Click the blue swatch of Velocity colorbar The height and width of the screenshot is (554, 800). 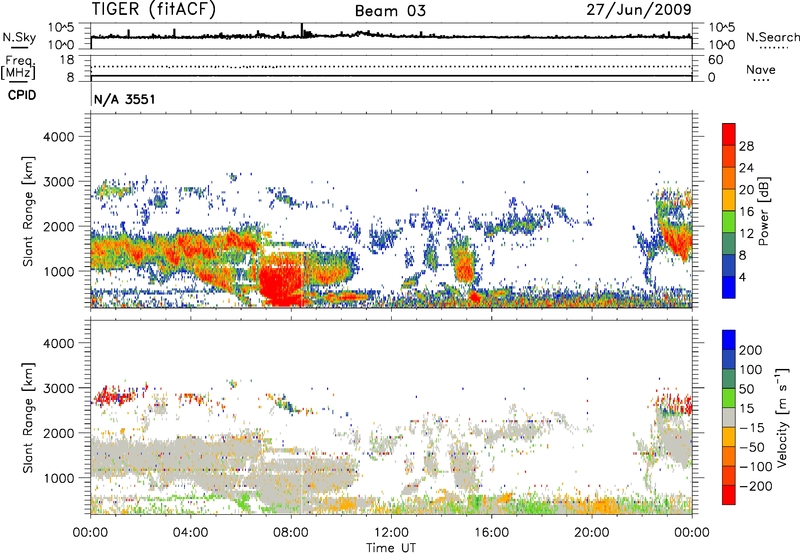[729, 340]
